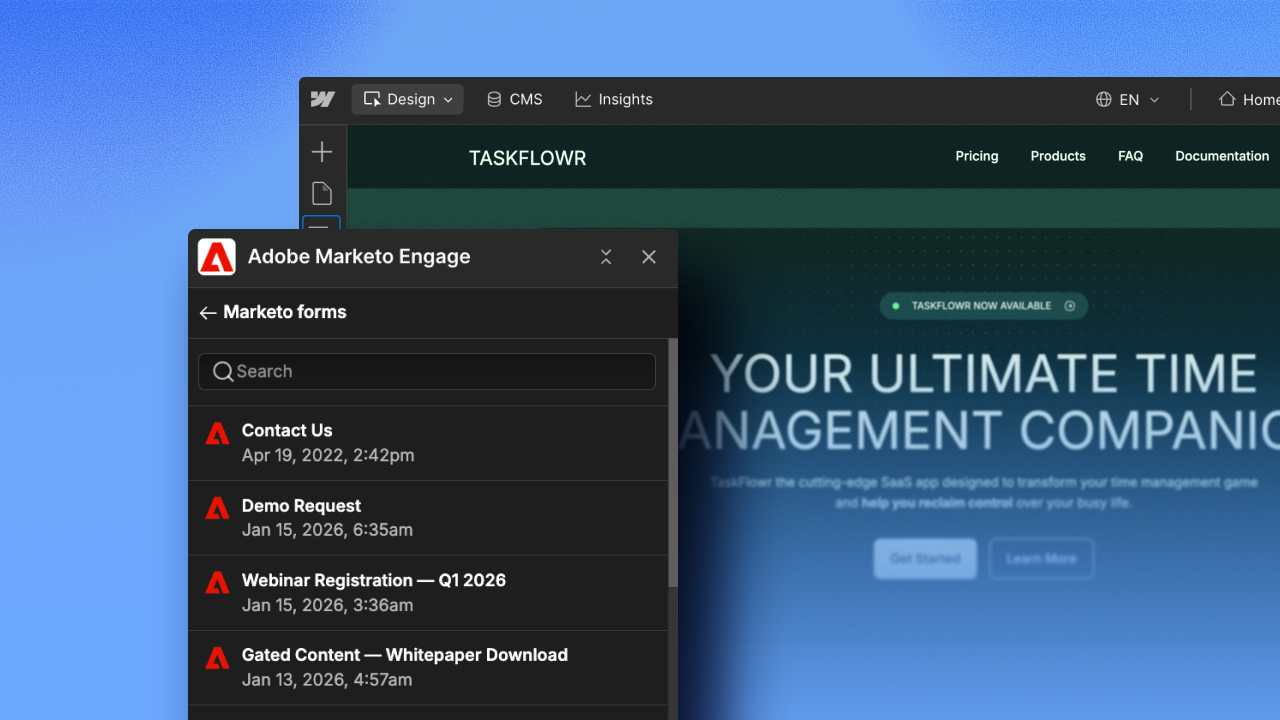Open the Pages panel in the left sidebar

[322, 193]
